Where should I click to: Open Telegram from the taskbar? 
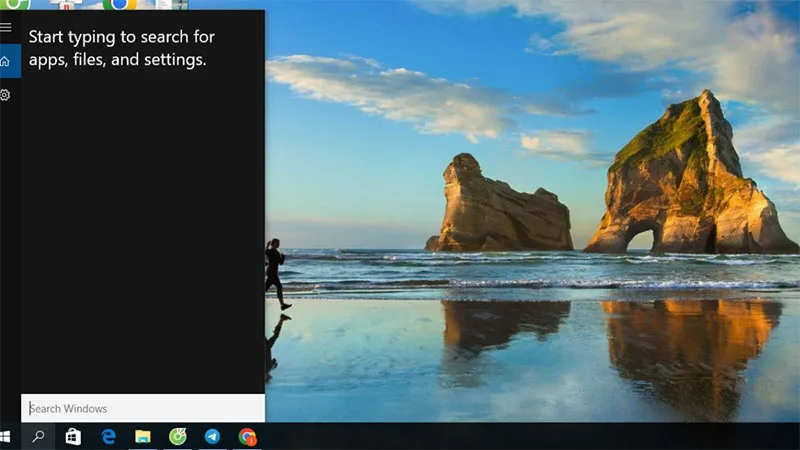tap(212, 436)
